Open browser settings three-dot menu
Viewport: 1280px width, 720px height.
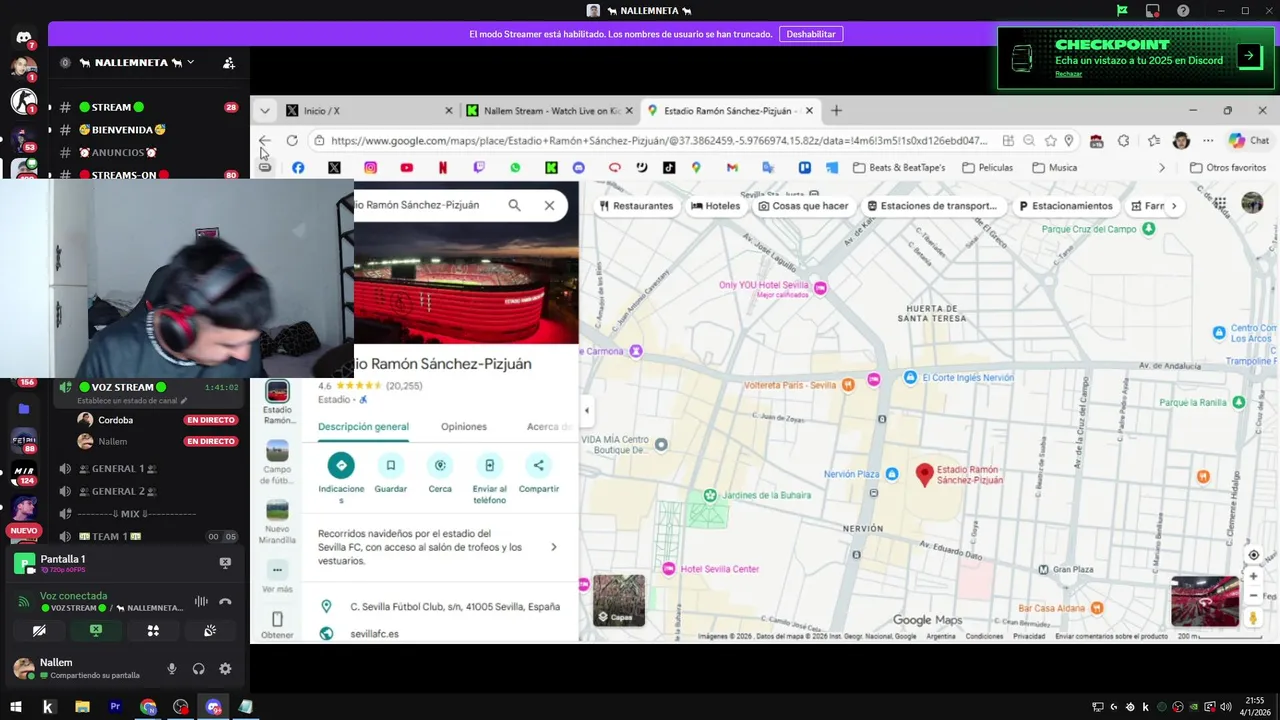[1208, 141]
